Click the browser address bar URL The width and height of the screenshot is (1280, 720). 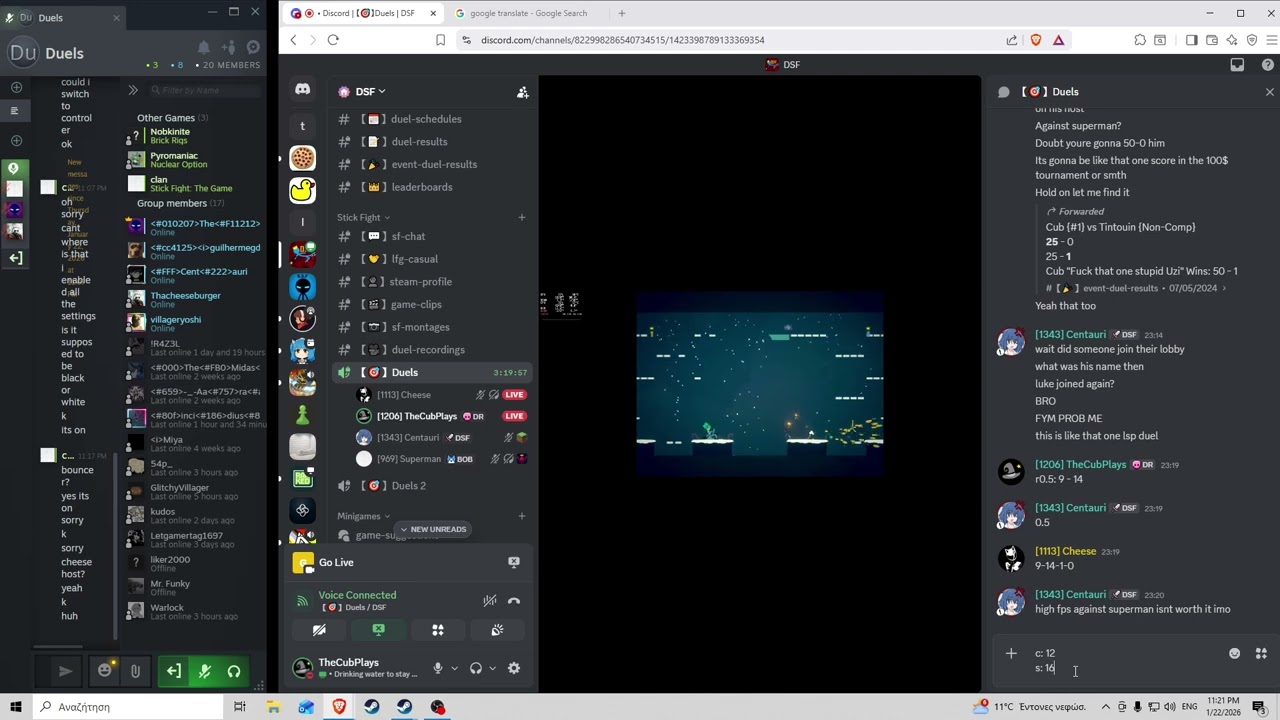tap(623, 40)
